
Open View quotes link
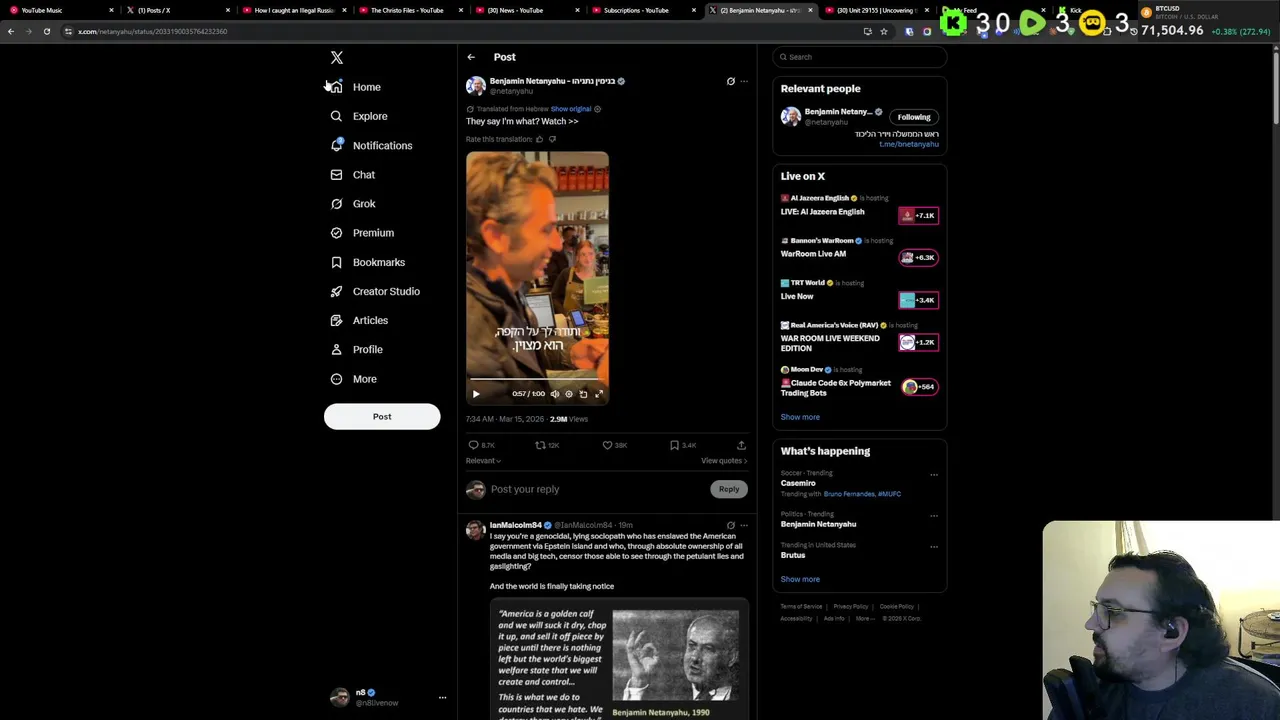click(x=724, y=461)
